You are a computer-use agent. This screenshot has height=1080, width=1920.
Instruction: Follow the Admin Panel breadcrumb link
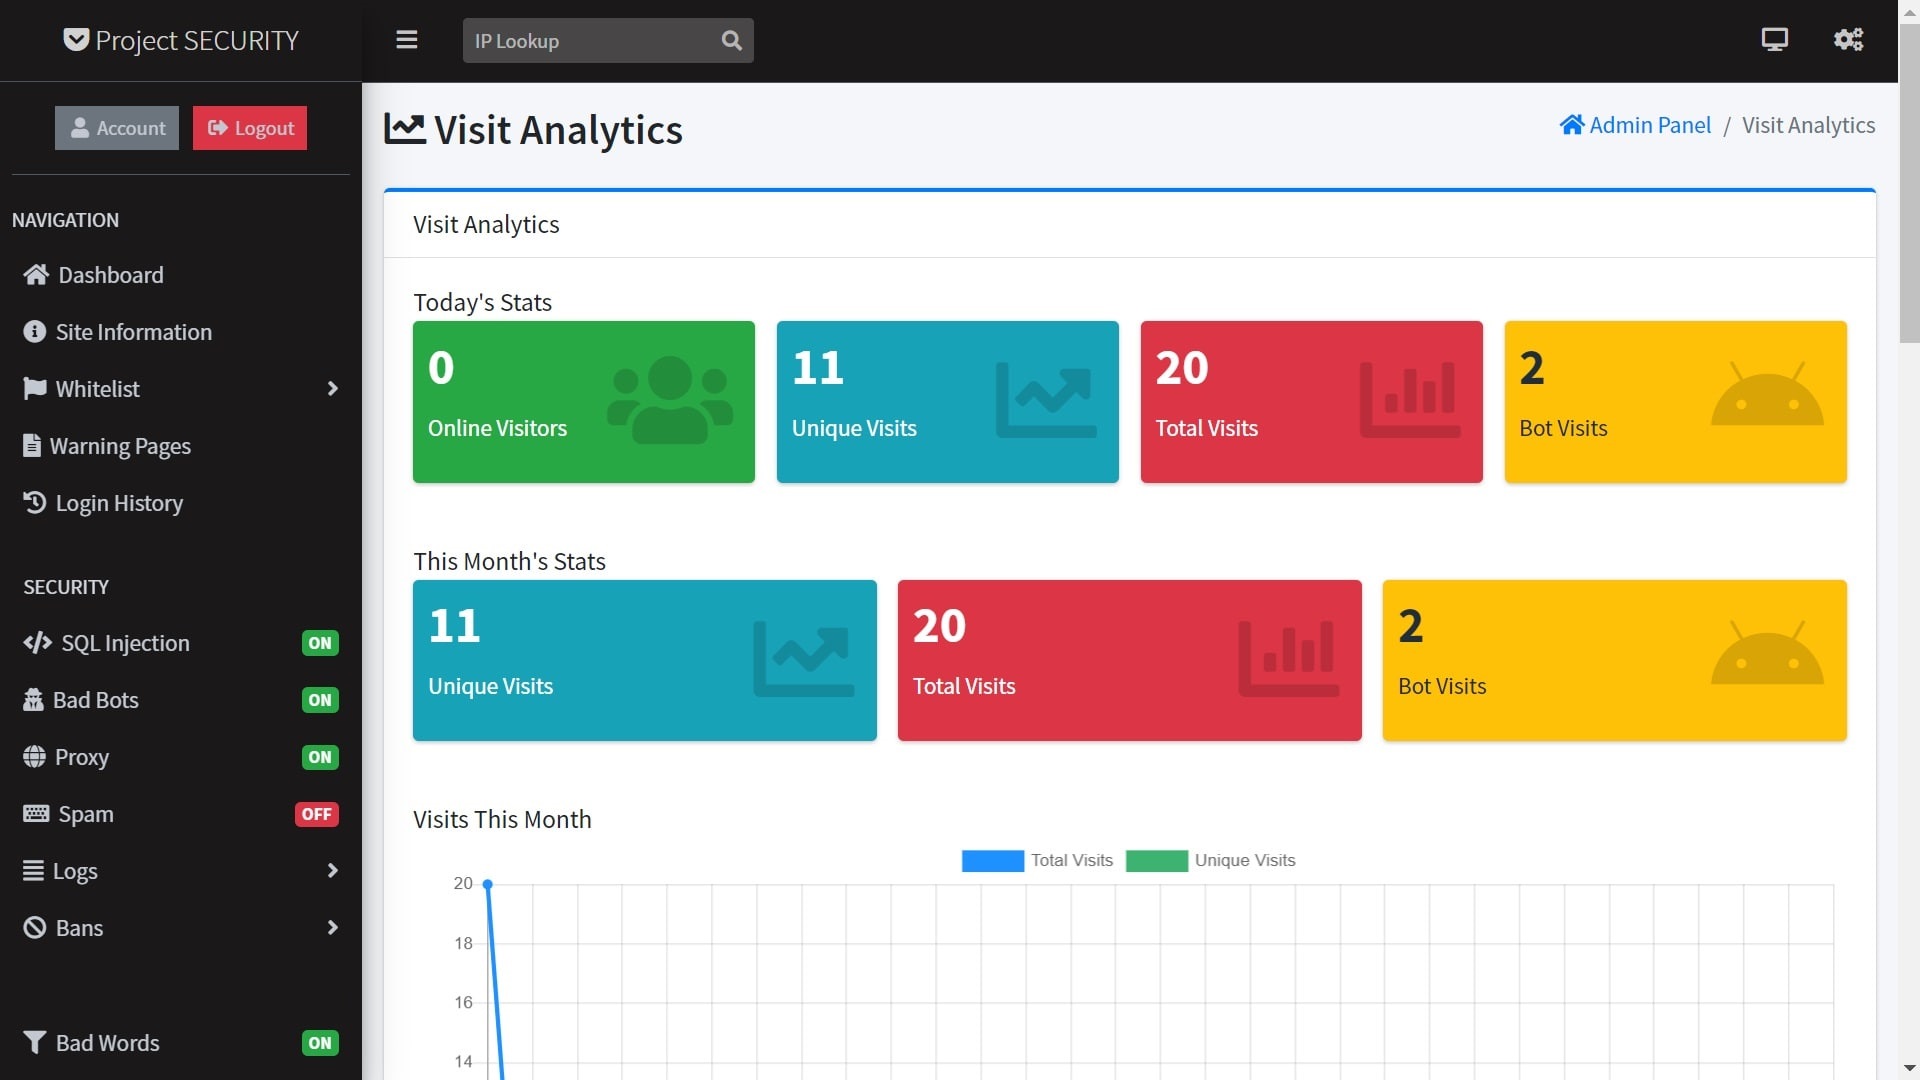[x=1650, y=125]
